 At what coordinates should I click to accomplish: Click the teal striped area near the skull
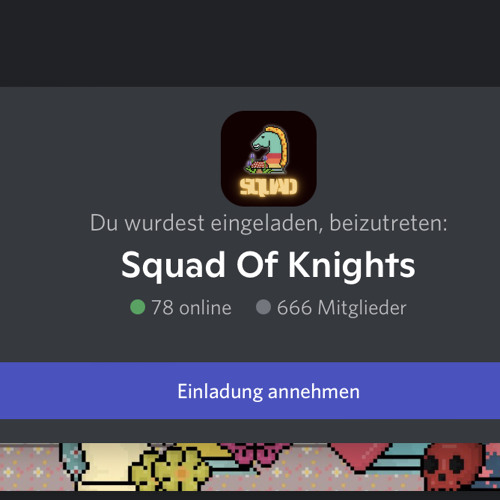tap(400, 458)
